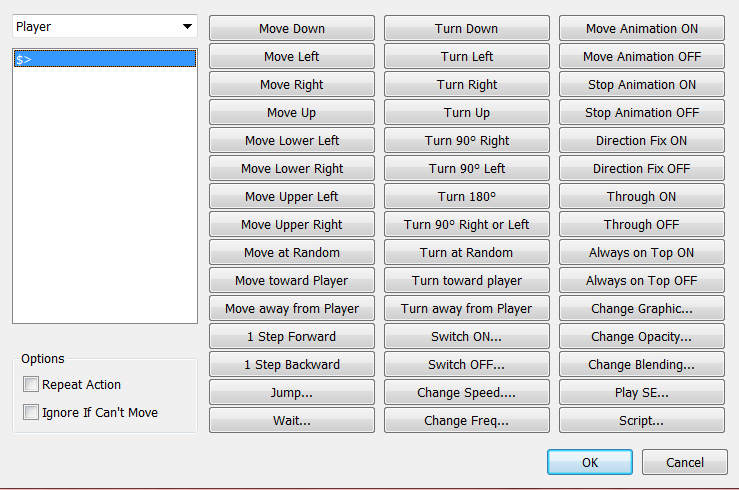This screenshot has width=739, height=490.
Task: Insert Turn 90° Left command
Action: pyautogui.click(x=467, y=168)
